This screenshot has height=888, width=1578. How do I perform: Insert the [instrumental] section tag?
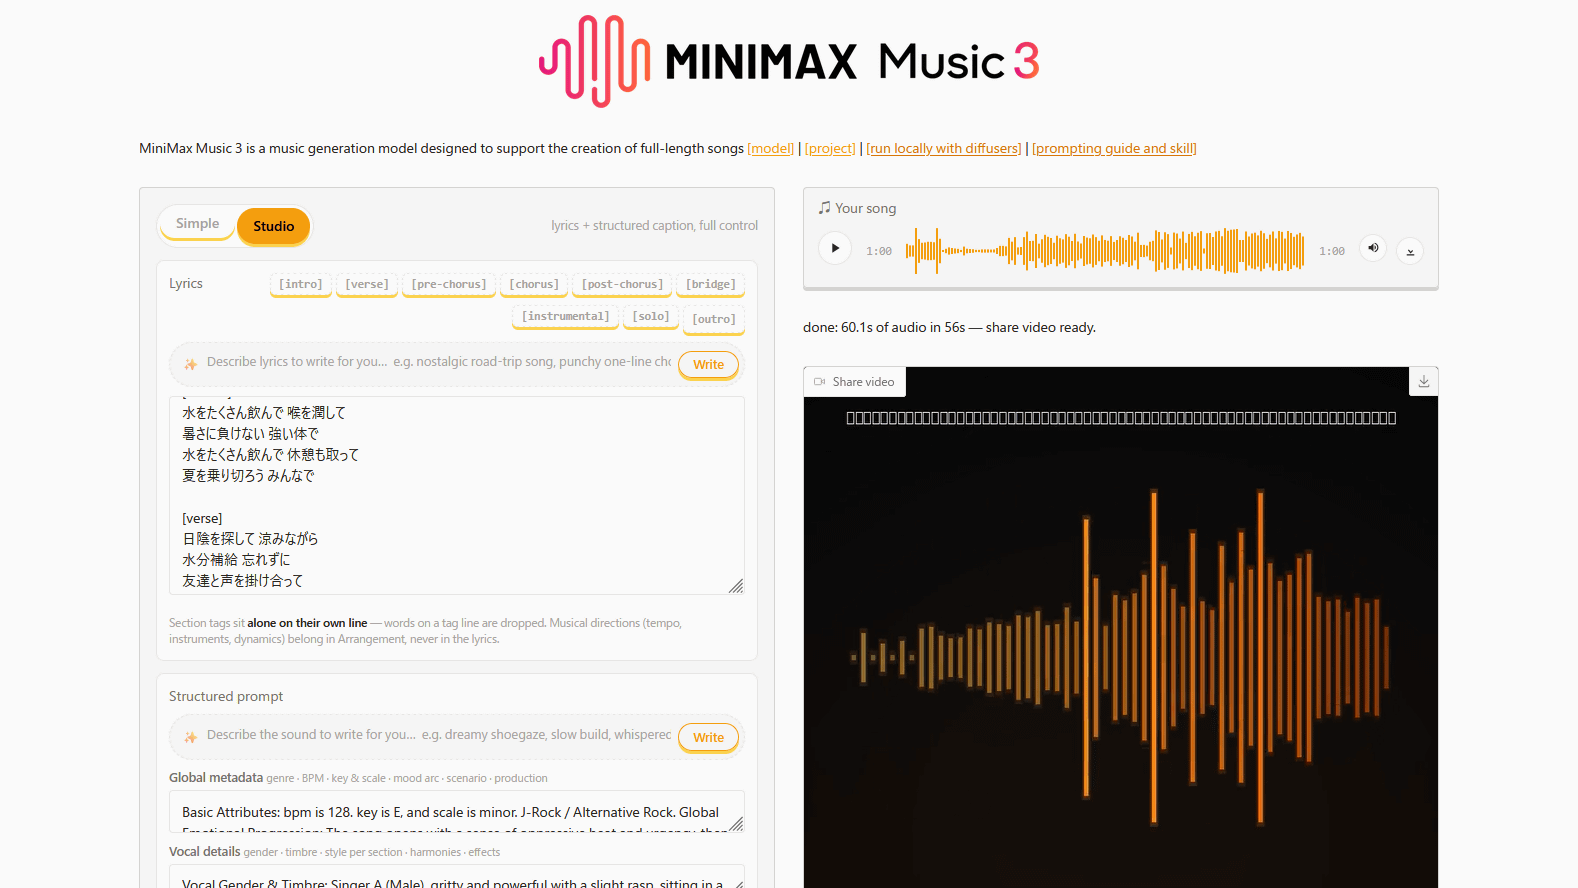(x=565, y=317)
